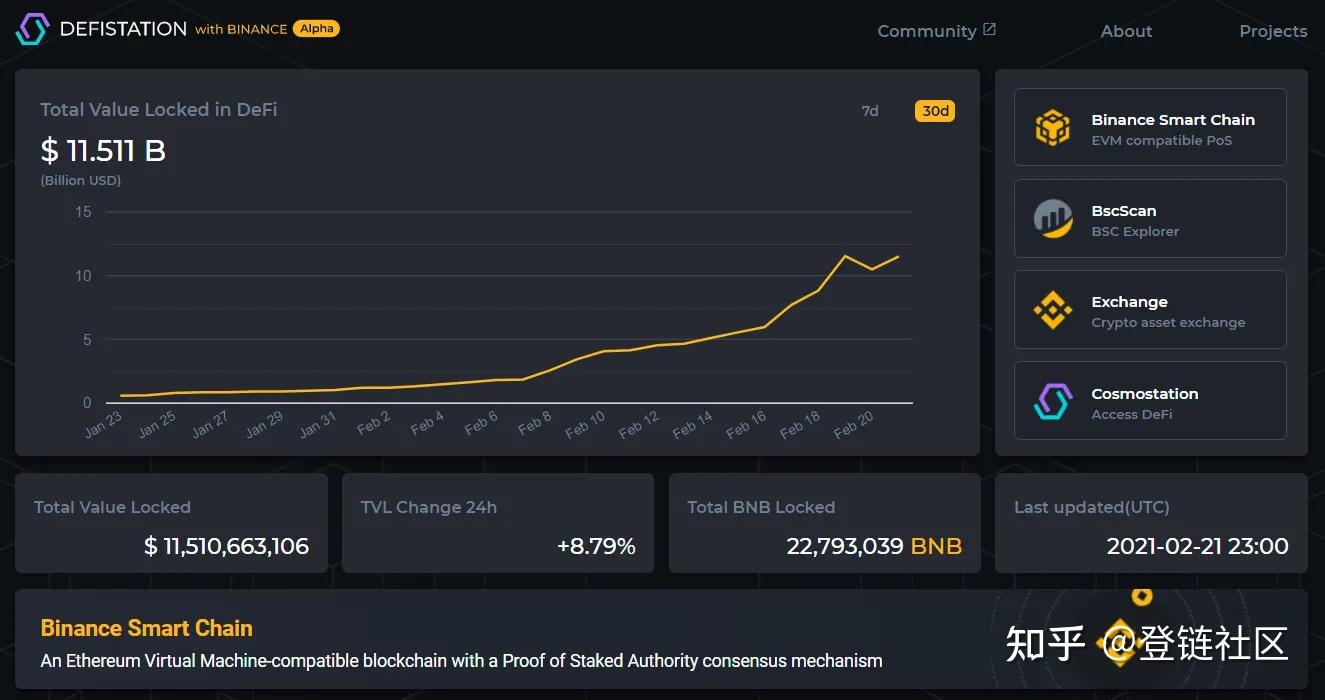Click DEFISTATION brand title
The image size is (1325, 700).
123,29
